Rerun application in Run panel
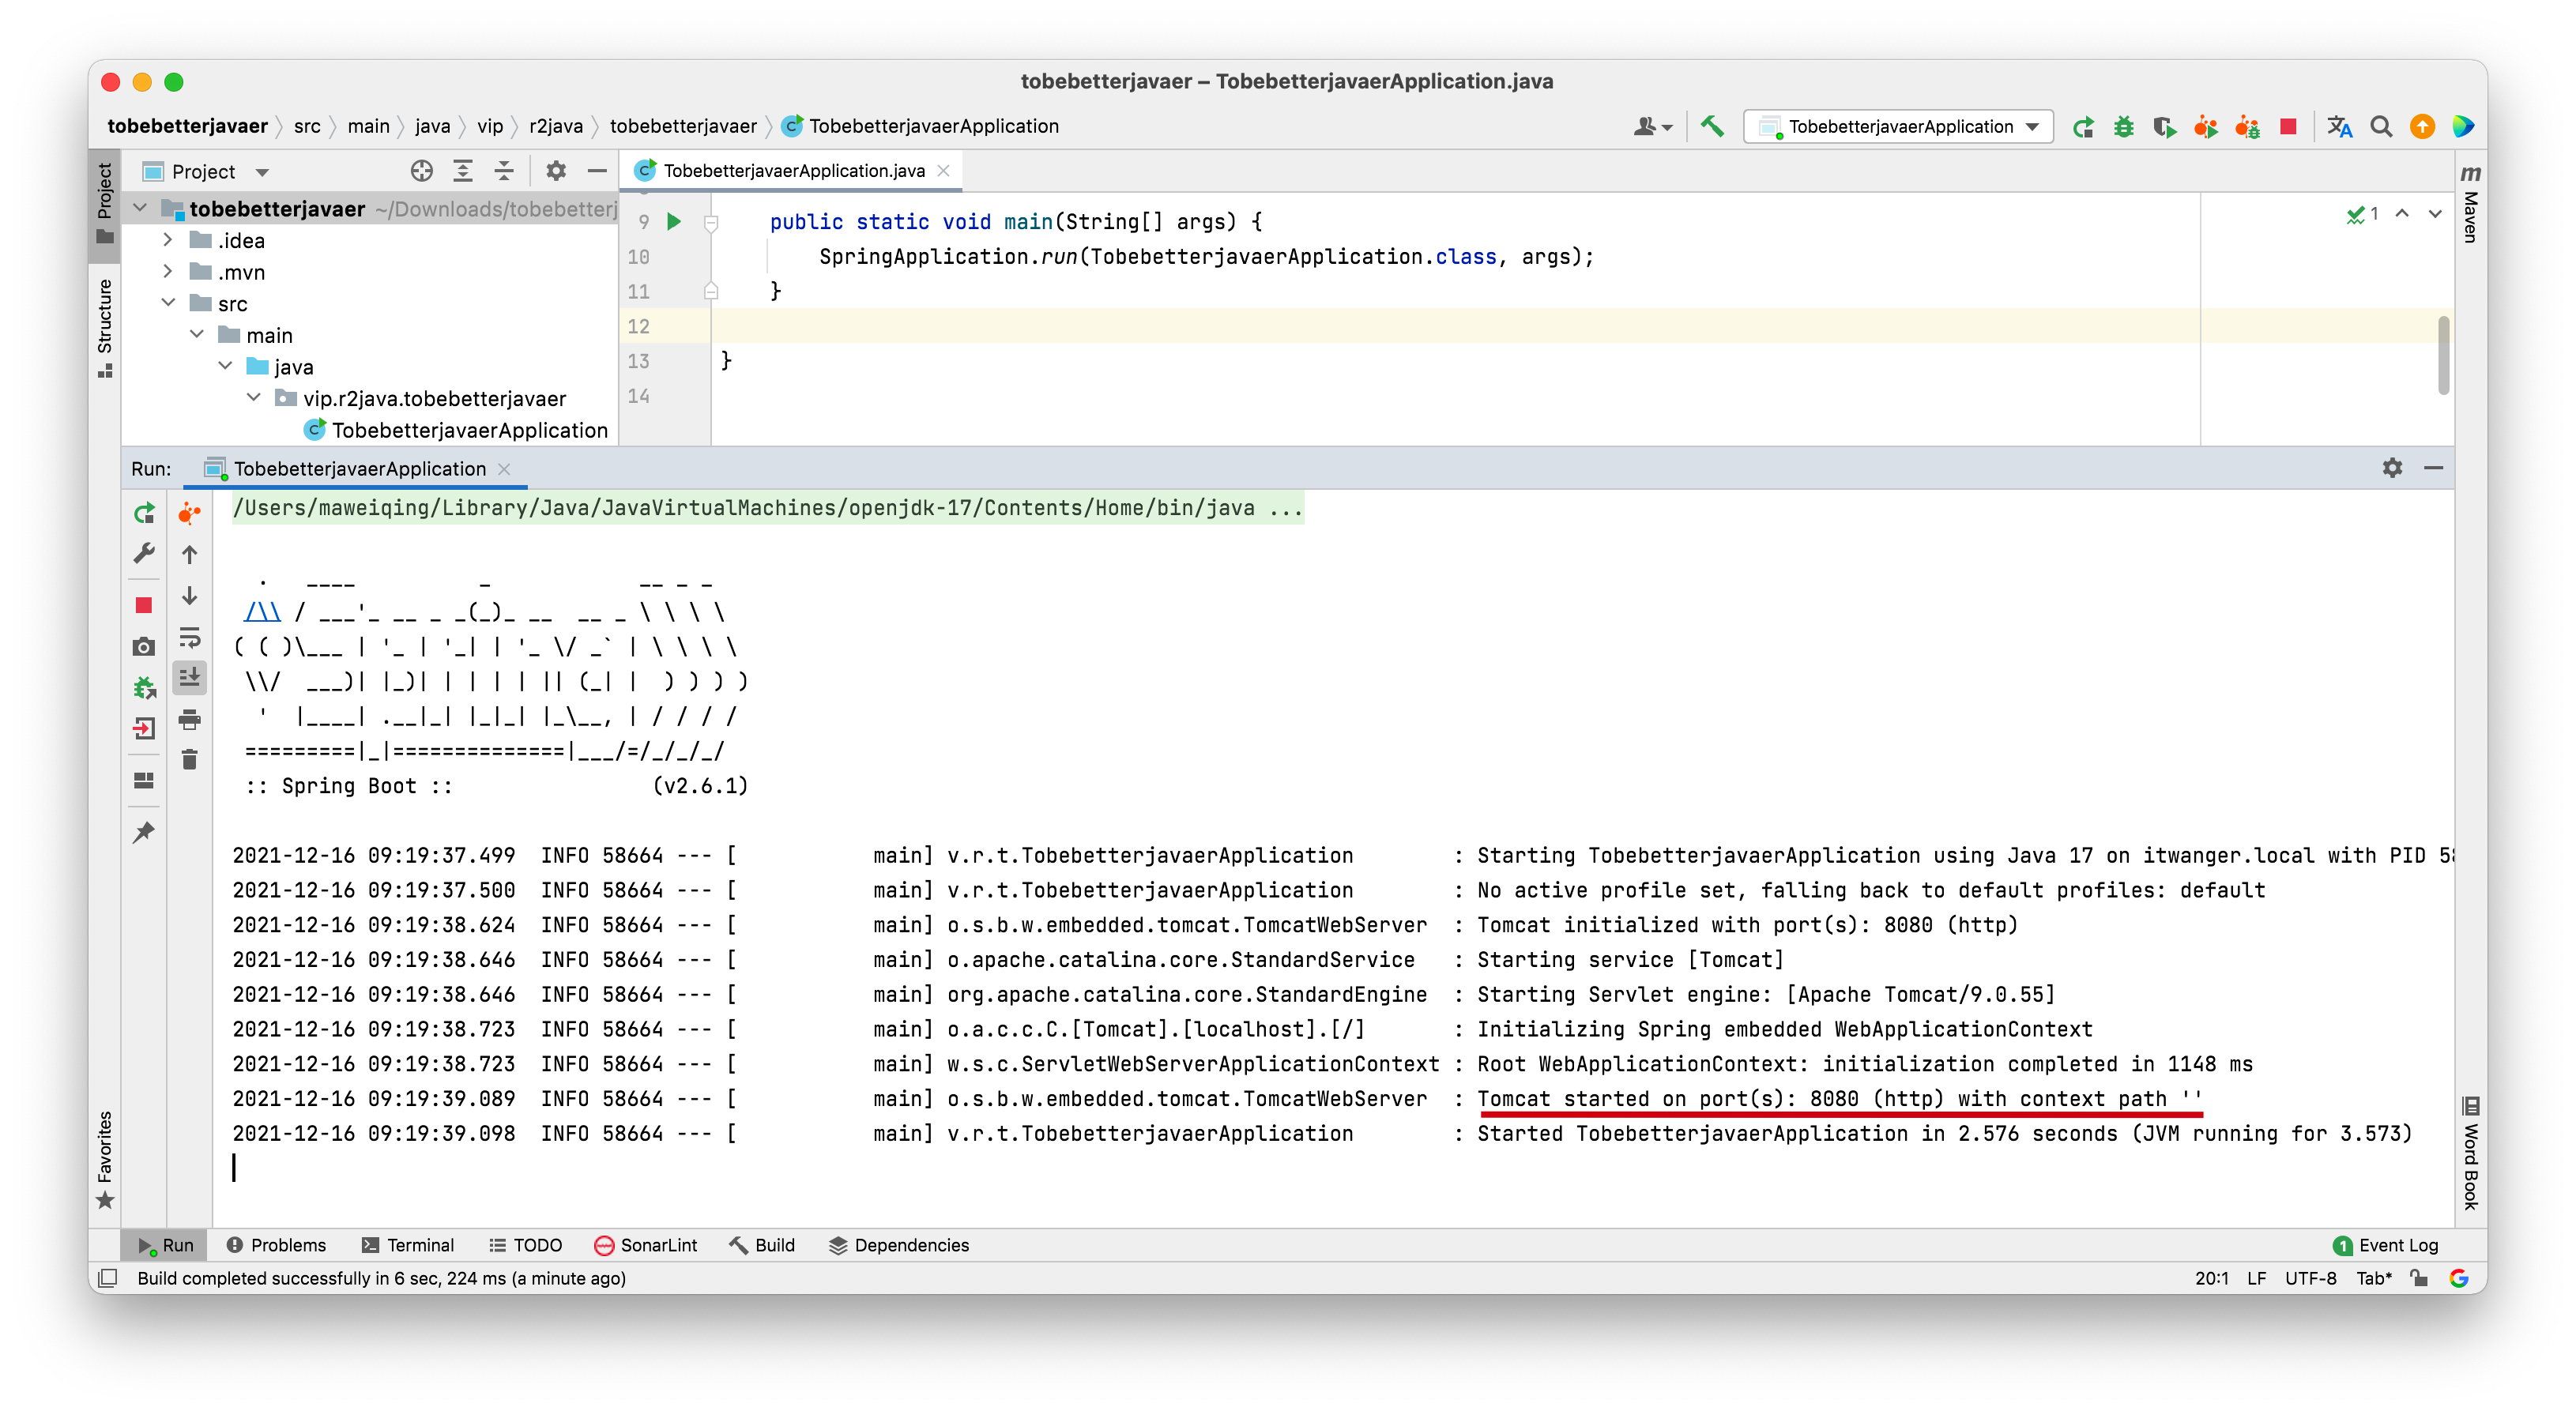Image resolution: width=2576 pixels, height=1411 pixels. [x=144, y=513]
